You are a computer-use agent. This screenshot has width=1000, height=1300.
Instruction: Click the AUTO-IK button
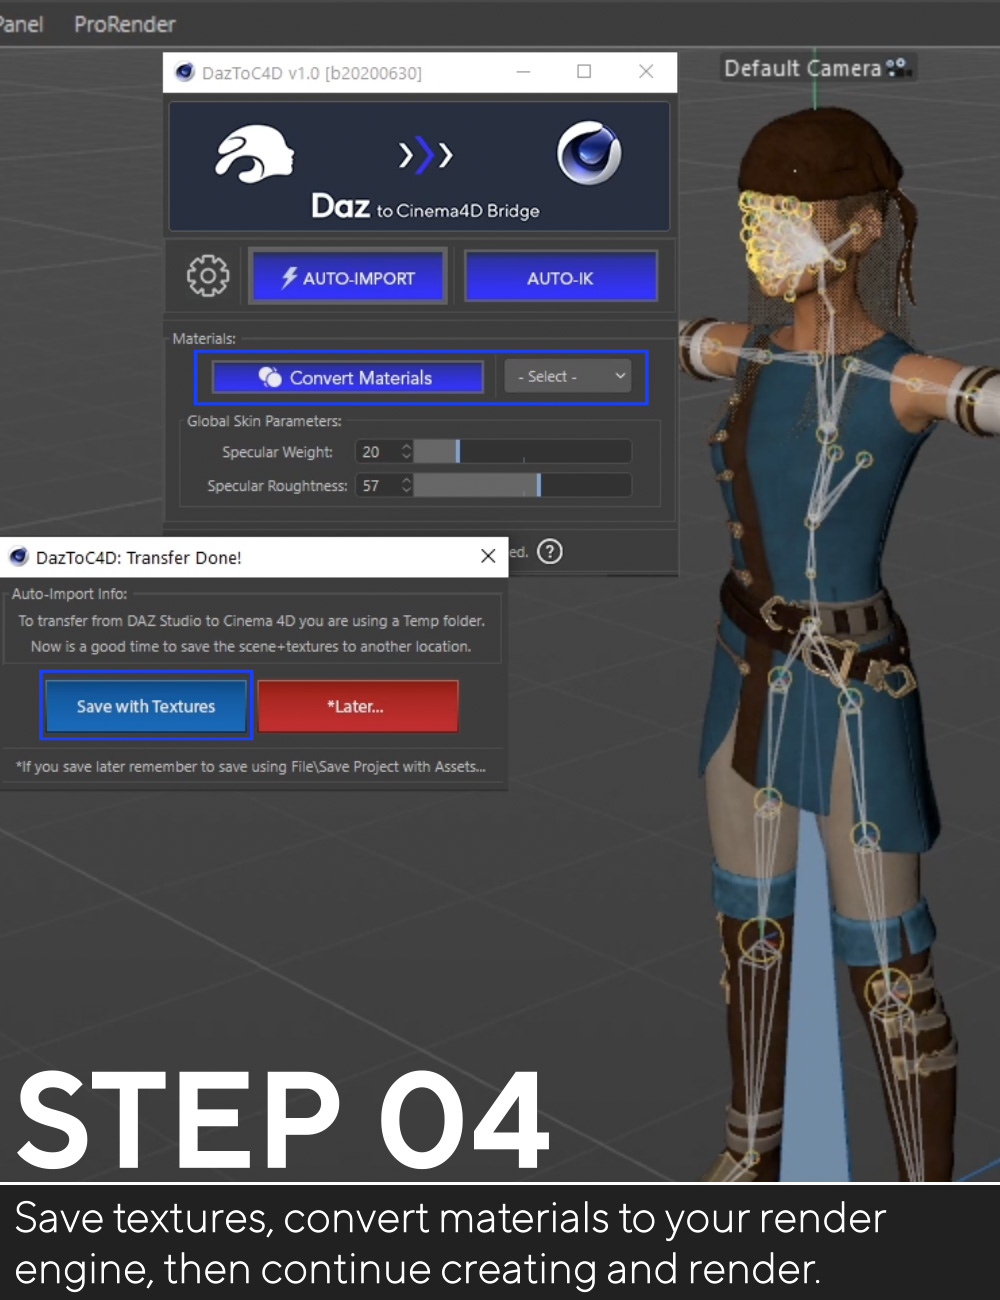coord(560,278)
